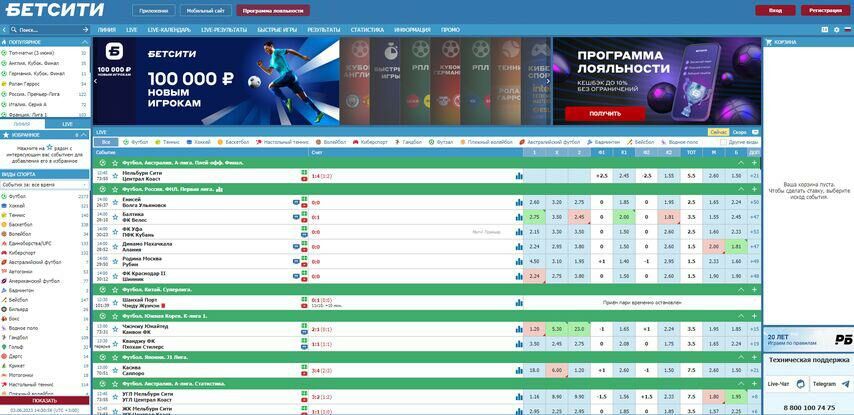Viewport: 854px width, 415px height.
Task: Switch to the РЕЗУЛЬТАТЫ menu tab
Action: point(323,30)
